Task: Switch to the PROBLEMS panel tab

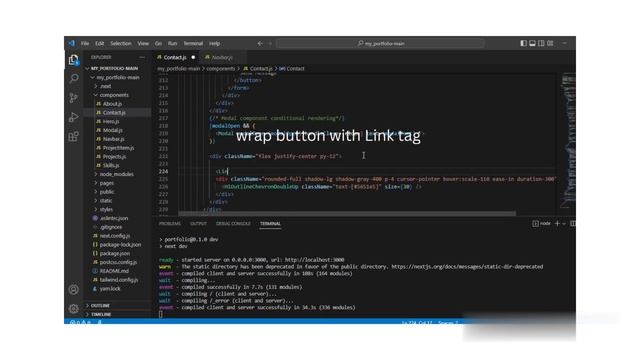Action: 170,224
